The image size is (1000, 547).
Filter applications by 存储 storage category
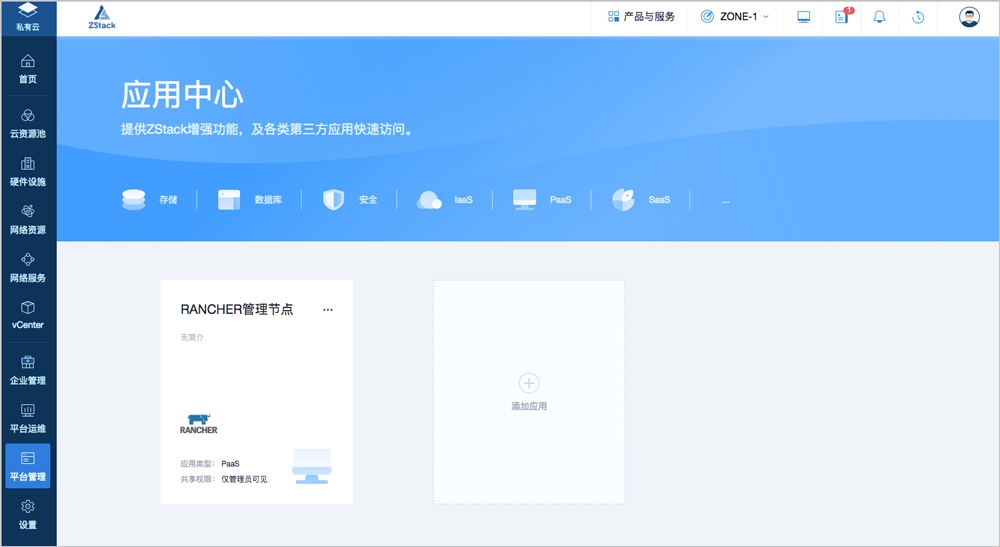[149, 200]
